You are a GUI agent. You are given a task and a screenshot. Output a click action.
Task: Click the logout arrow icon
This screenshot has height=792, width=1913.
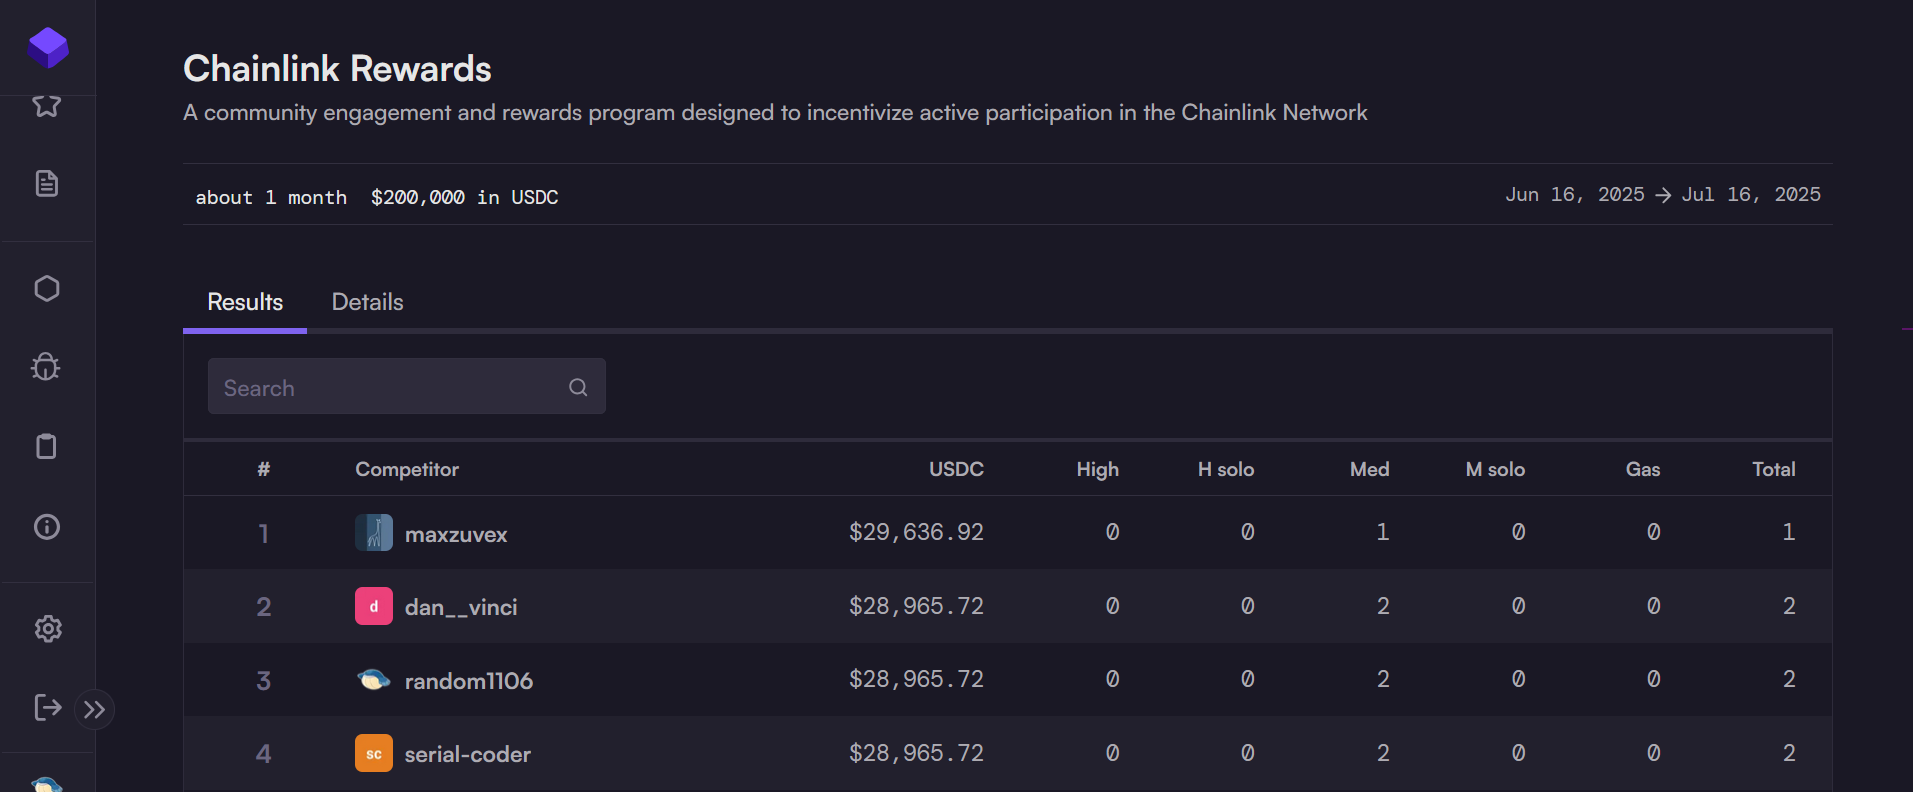[47, 708]
